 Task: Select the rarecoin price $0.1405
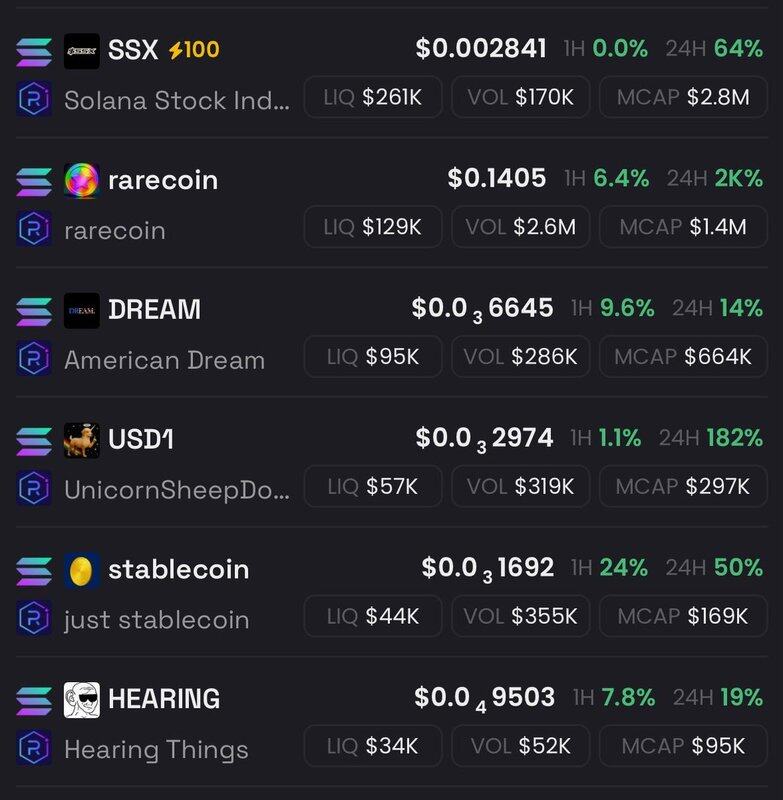pyautogui.click(x=497, y=178)
